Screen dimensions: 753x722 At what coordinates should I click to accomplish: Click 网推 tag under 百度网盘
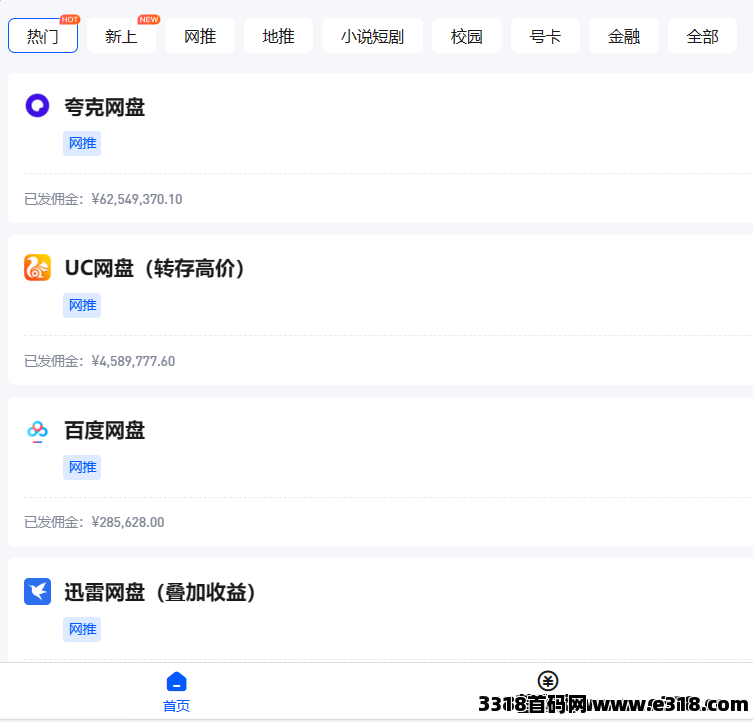(x=82, y=467)
